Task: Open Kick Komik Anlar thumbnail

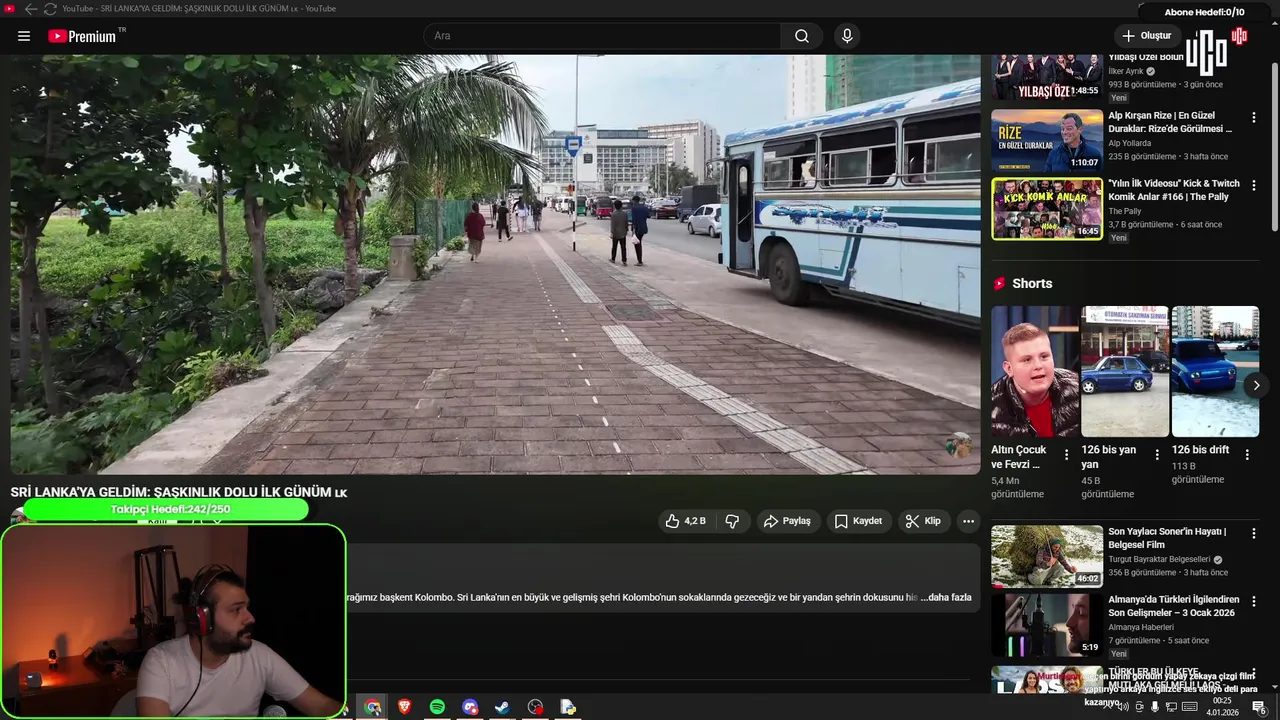Action: 1047,208
